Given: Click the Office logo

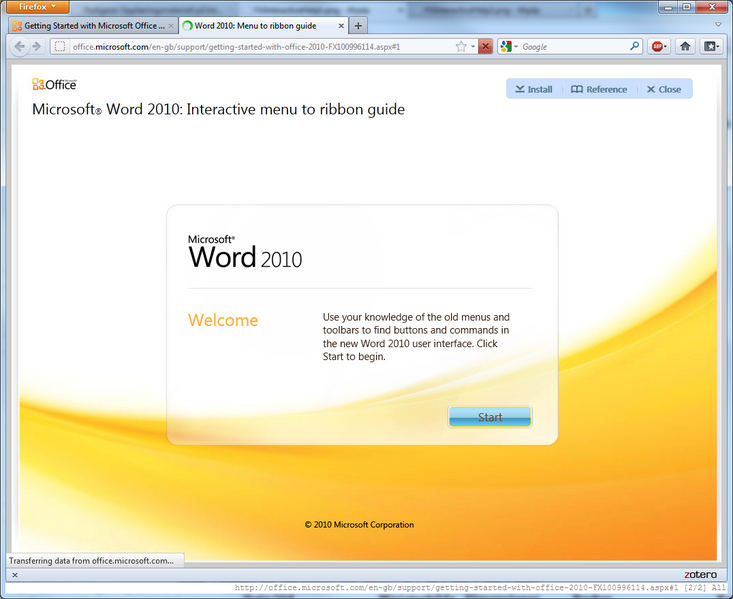Looking at the screenshot, I should (54, 84).
